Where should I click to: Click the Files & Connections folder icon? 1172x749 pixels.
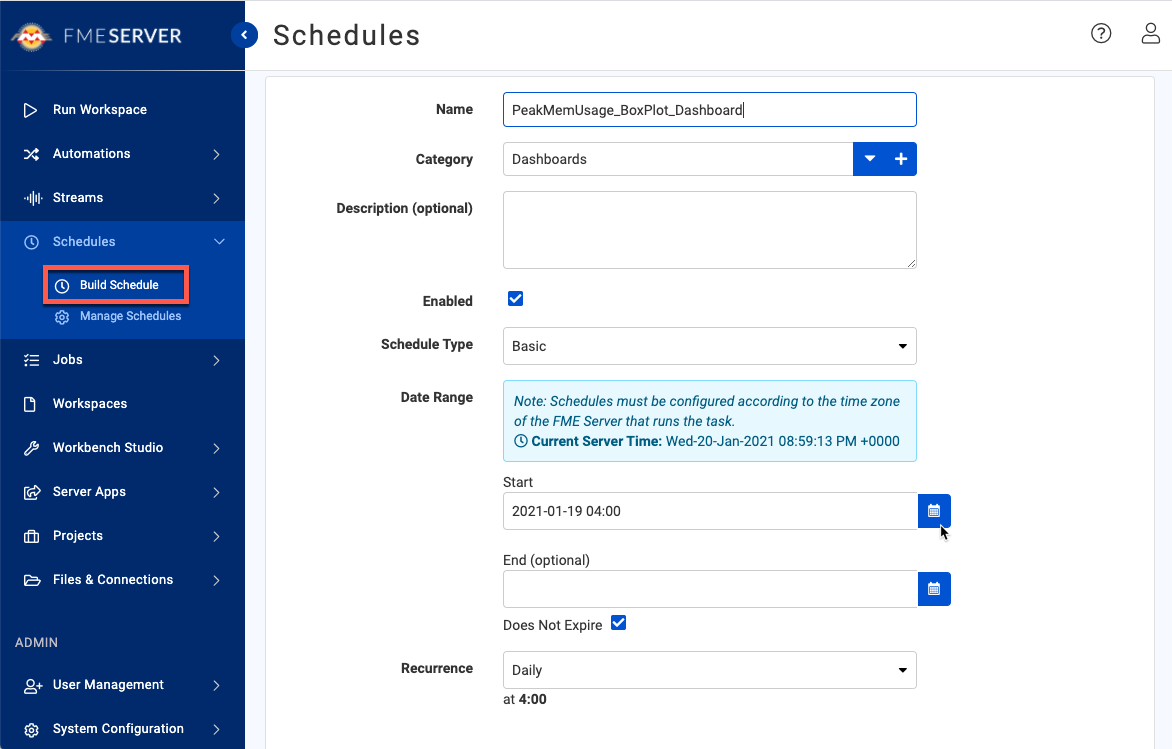coord(32,581)
